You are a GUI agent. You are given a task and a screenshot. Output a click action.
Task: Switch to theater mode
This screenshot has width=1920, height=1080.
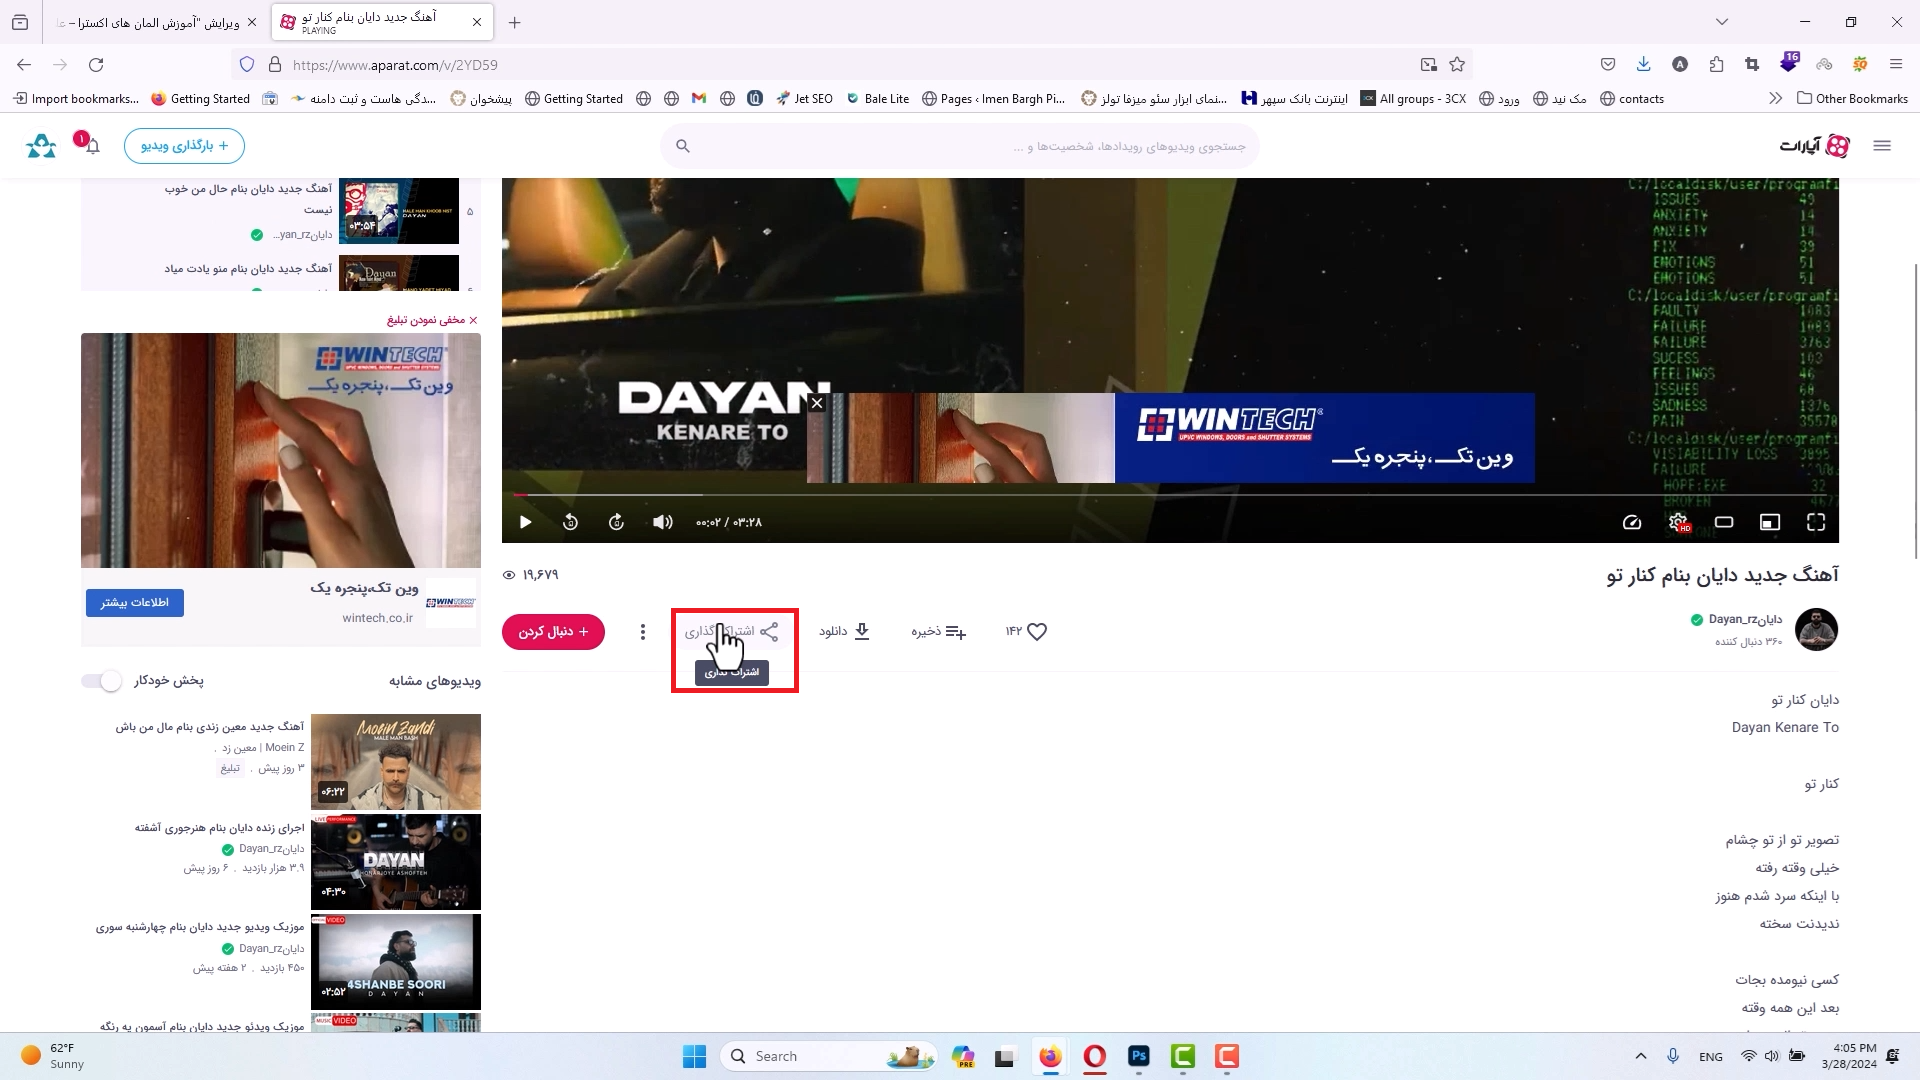coord(1724,522)
